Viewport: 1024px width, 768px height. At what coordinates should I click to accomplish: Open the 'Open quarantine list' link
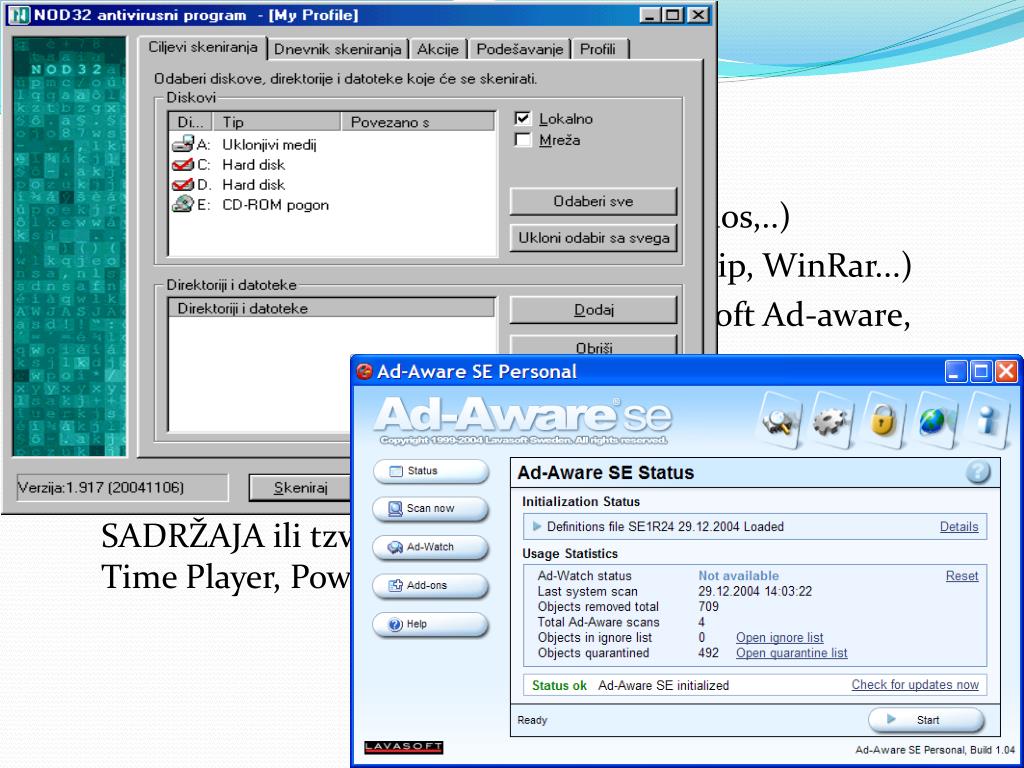click(x=792, y=653)
